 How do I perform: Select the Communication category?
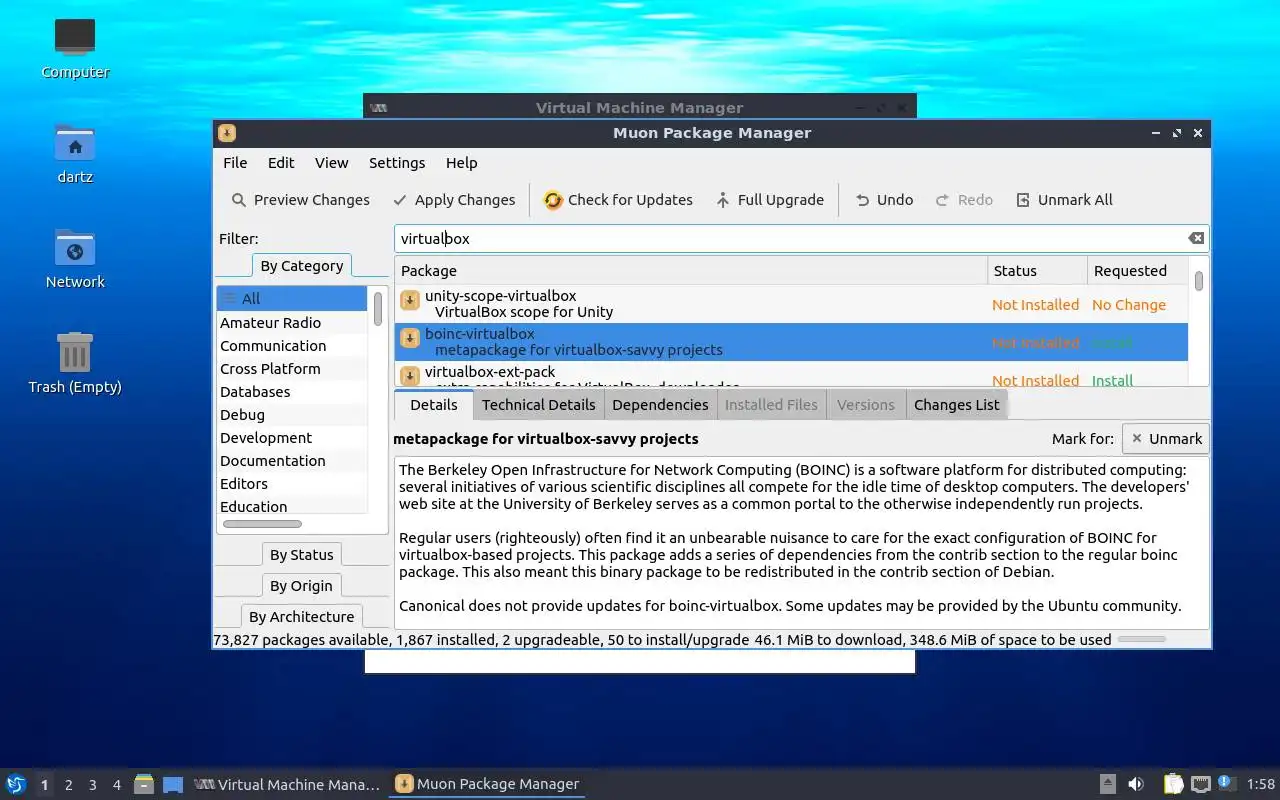[293, 346]
